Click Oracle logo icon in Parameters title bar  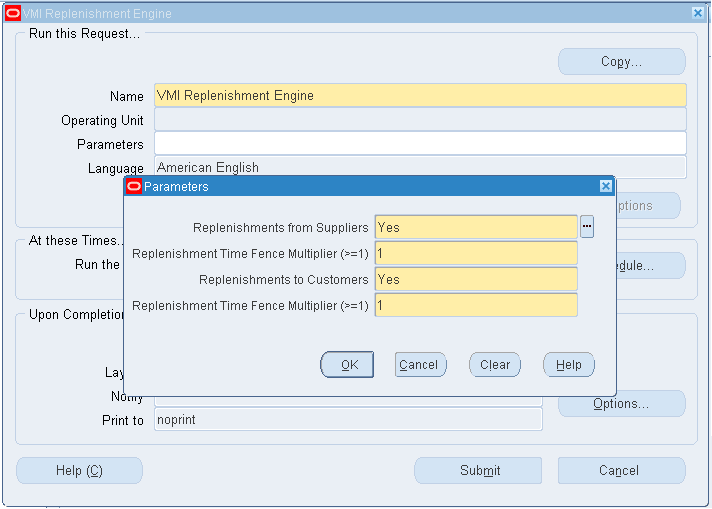pyautogui.click(x=134, y=186)
